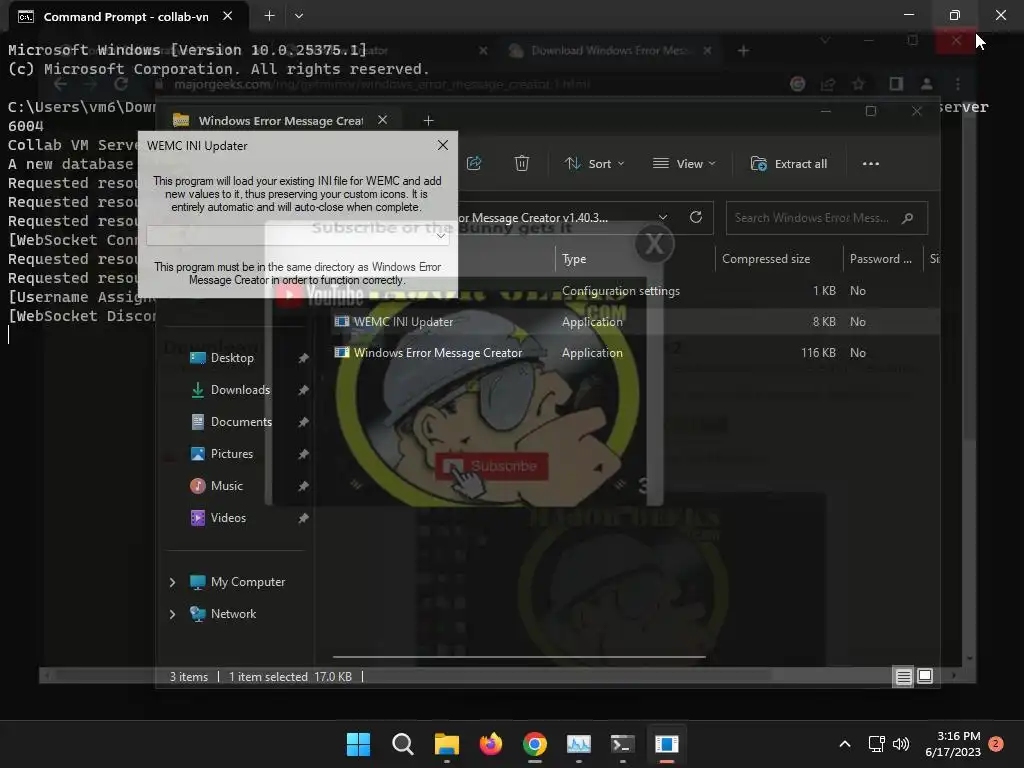Open Documents in the Explorer sidebar
Image resolution: width=1024 pixels, height=768 pixels.
[x=241, y=422]
